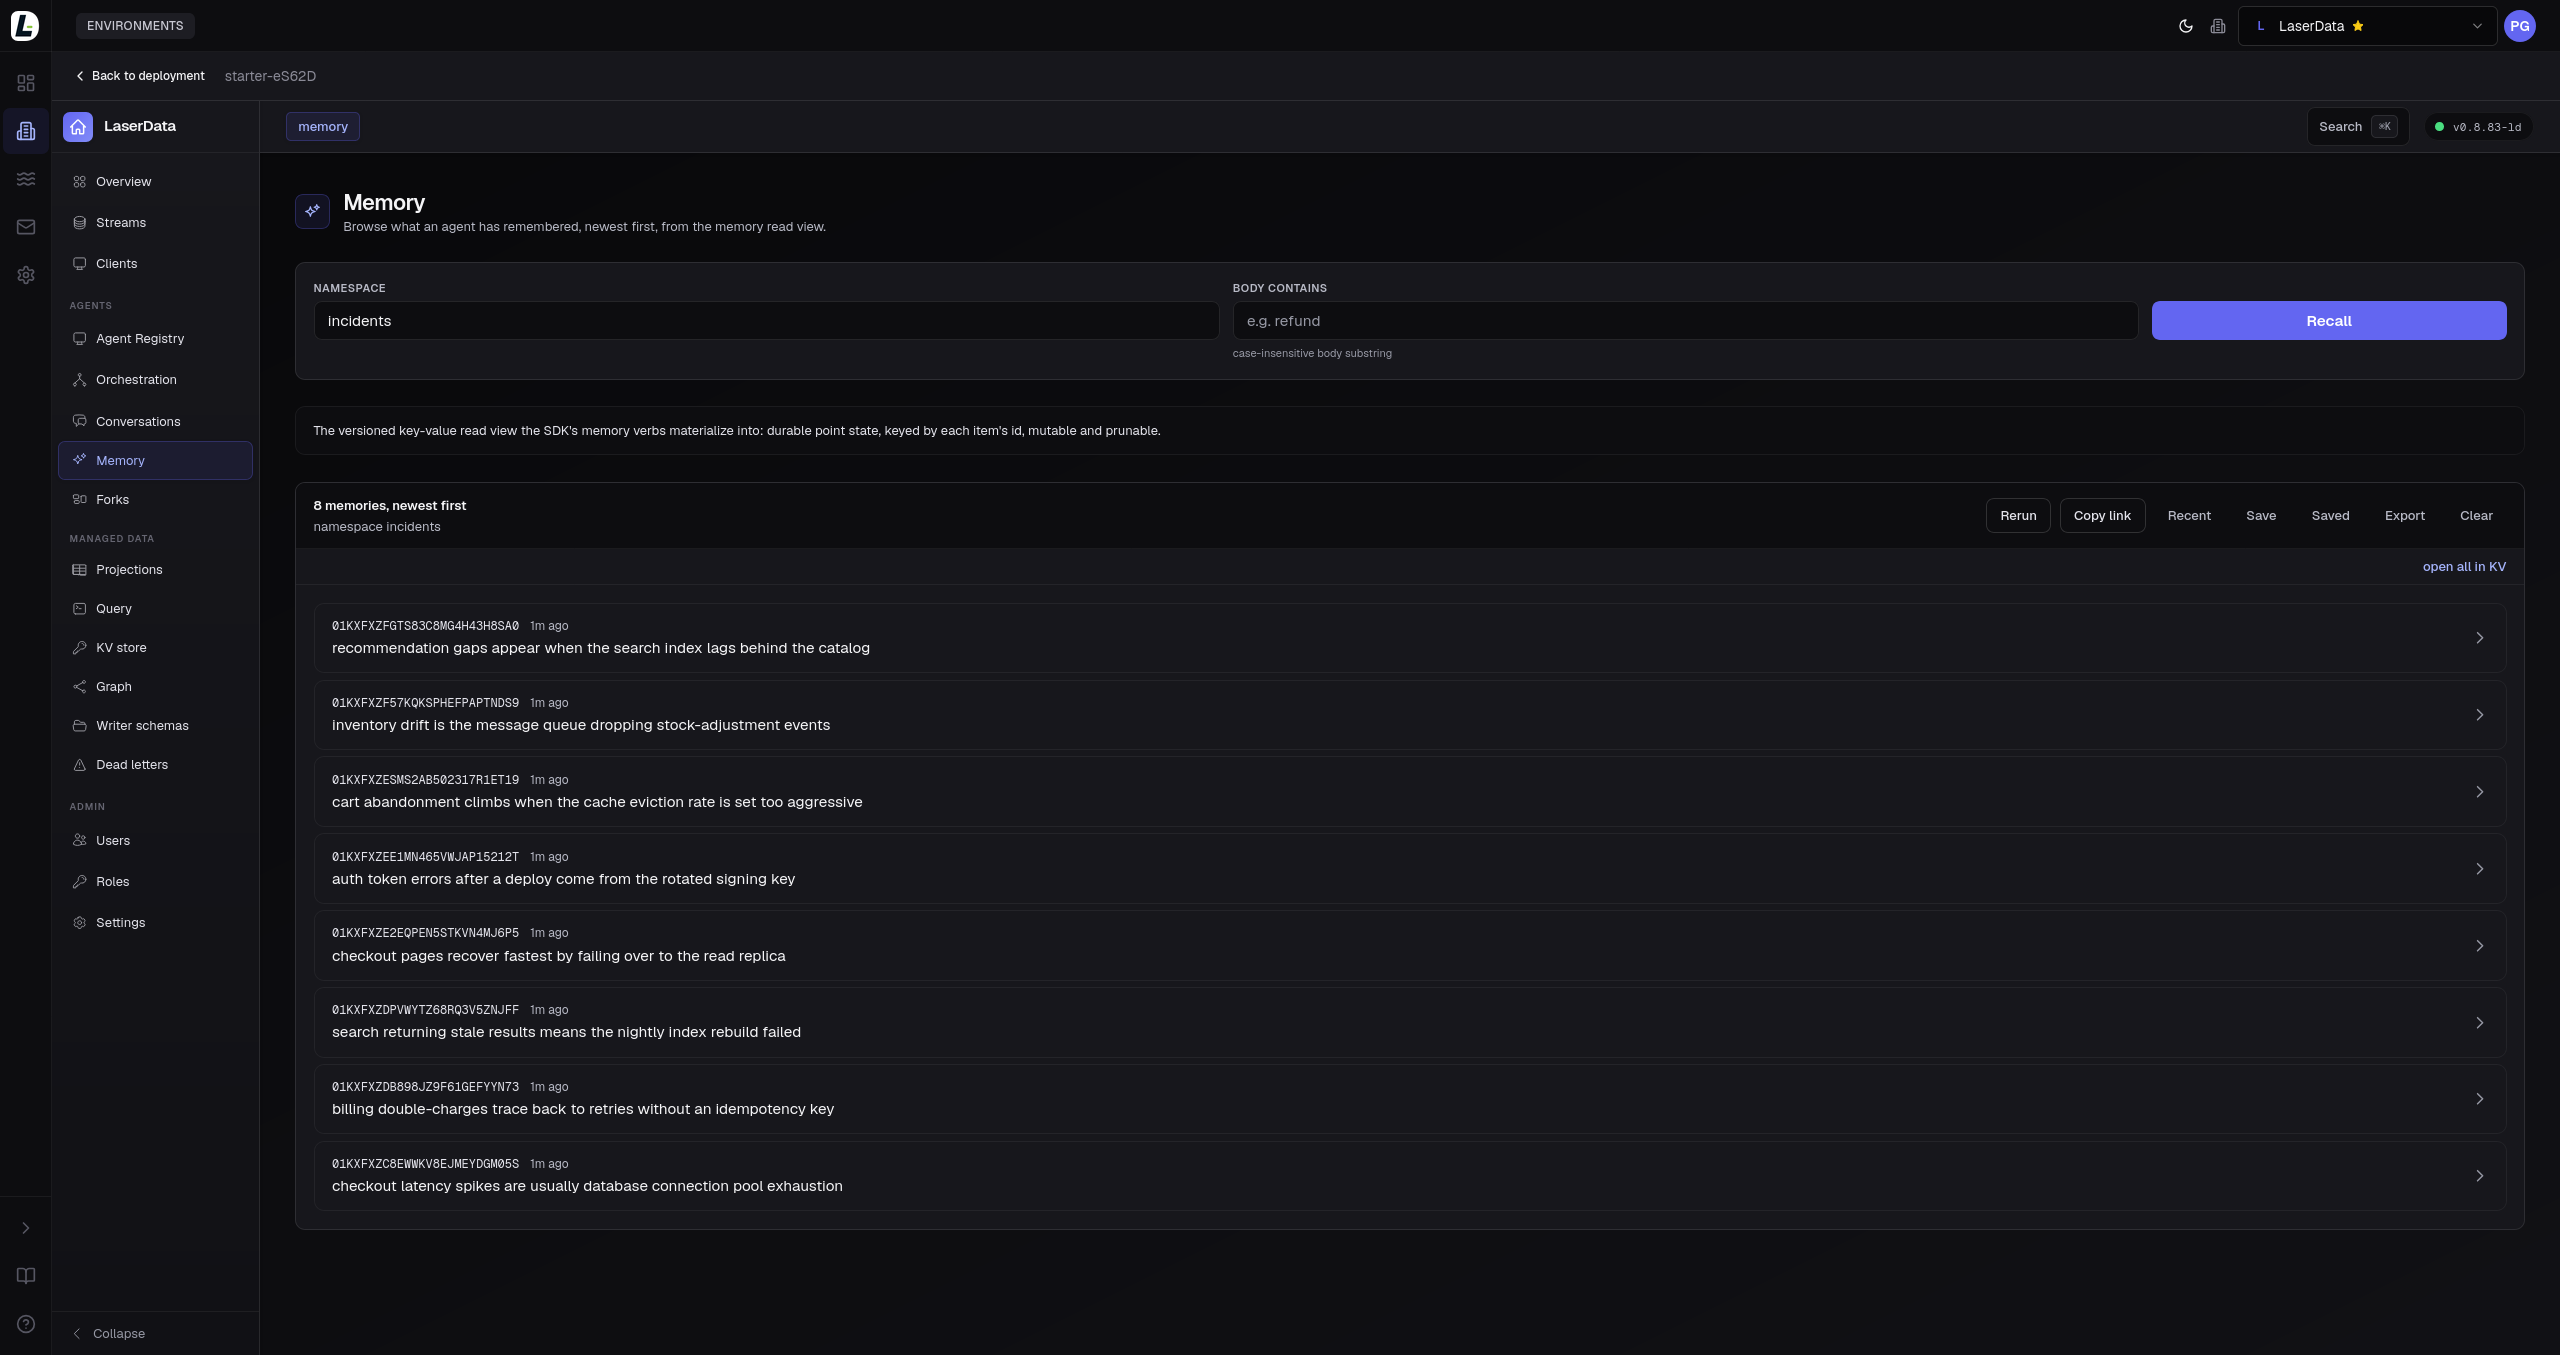Open all in KV link
2560x1355 pixels.
point(2464,567)
